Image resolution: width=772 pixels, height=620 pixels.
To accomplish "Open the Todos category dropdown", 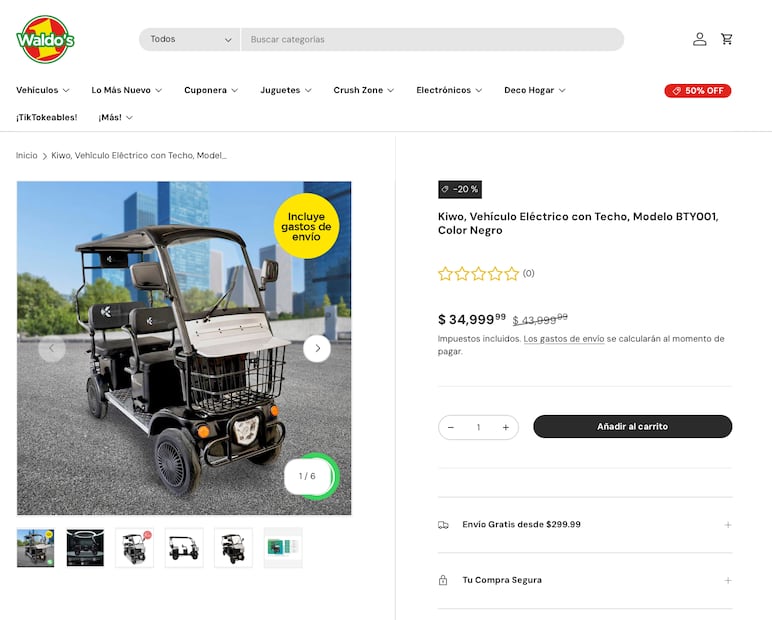I will tap(190, 39).
